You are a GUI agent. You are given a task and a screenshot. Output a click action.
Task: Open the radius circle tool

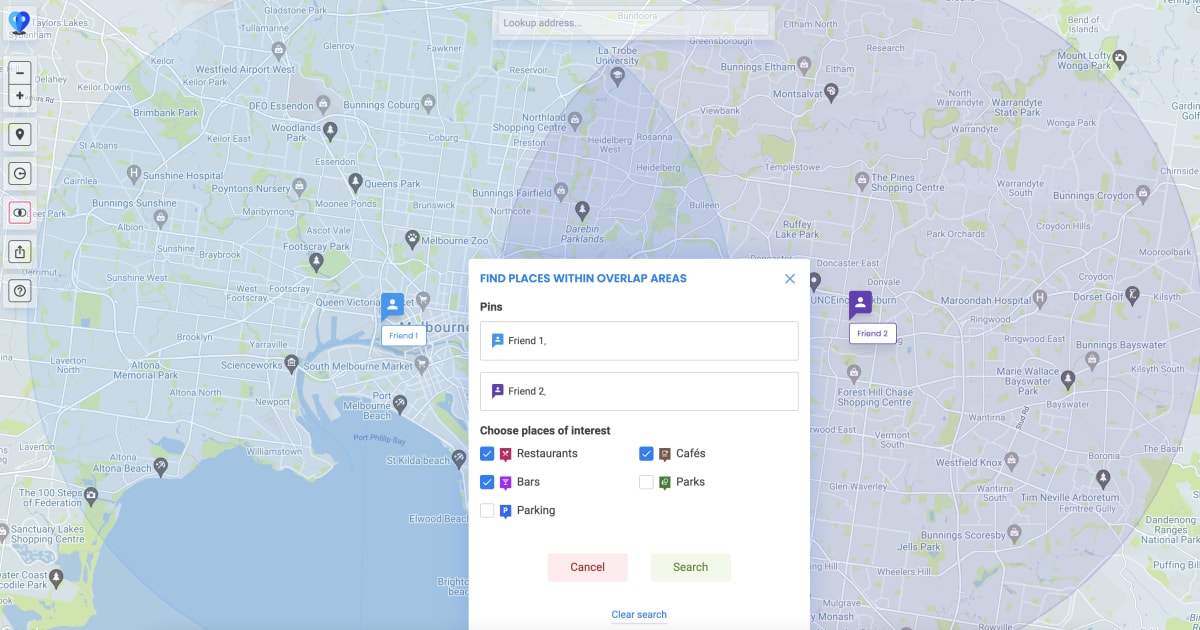[x=19, y=172]
